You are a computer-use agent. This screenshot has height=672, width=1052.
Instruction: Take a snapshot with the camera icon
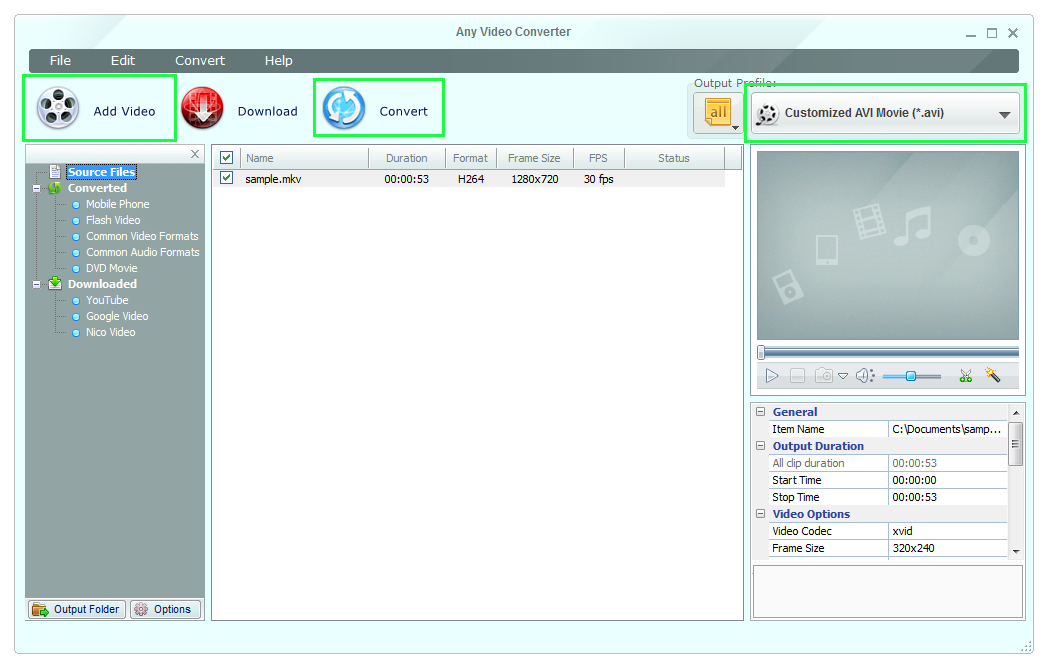[x=824, y=375]
